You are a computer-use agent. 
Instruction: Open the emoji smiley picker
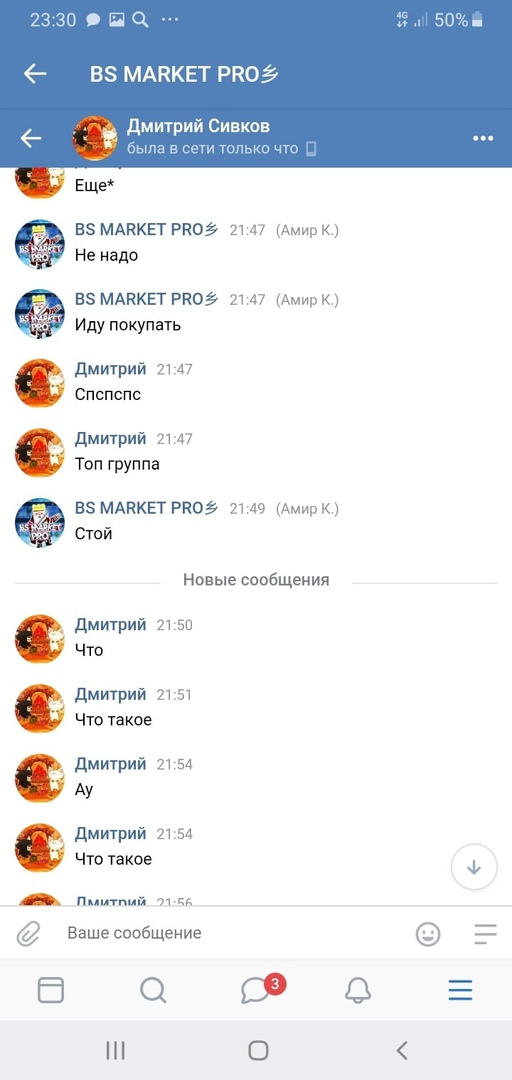click(x=428, y=934)
